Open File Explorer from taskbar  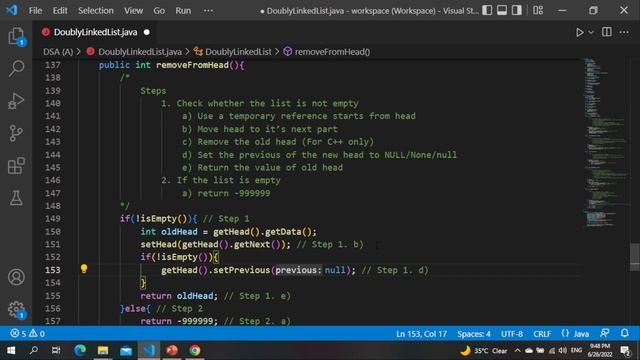tap(103, 350)
